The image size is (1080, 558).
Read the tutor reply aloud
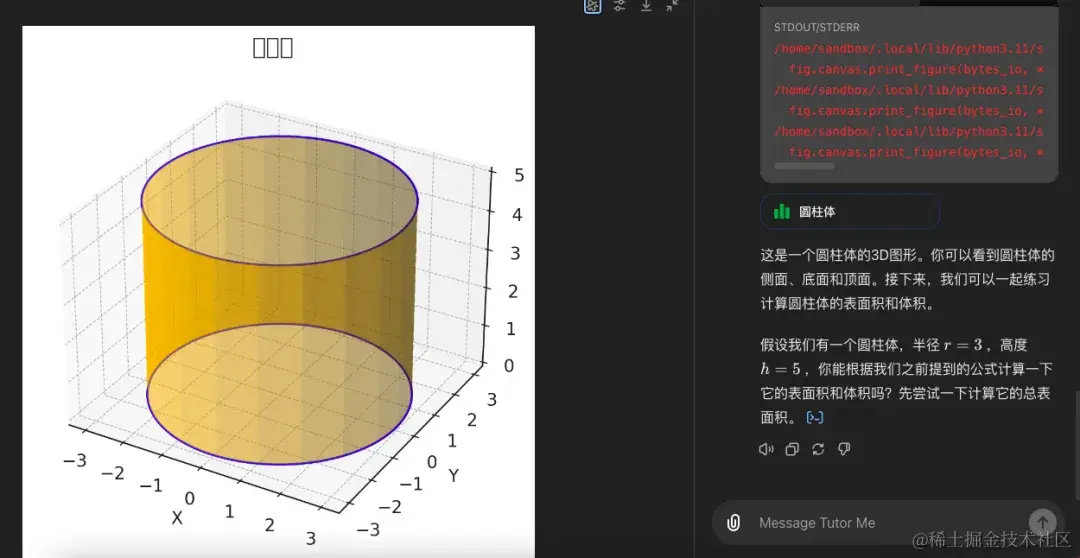[766, 449]
